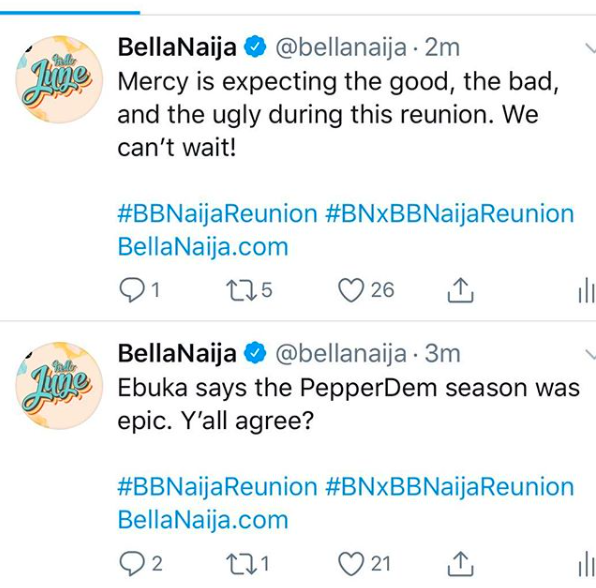
Task: View analytics for Ebuka PepperDem tweet
Action: (x=586, y=564)
